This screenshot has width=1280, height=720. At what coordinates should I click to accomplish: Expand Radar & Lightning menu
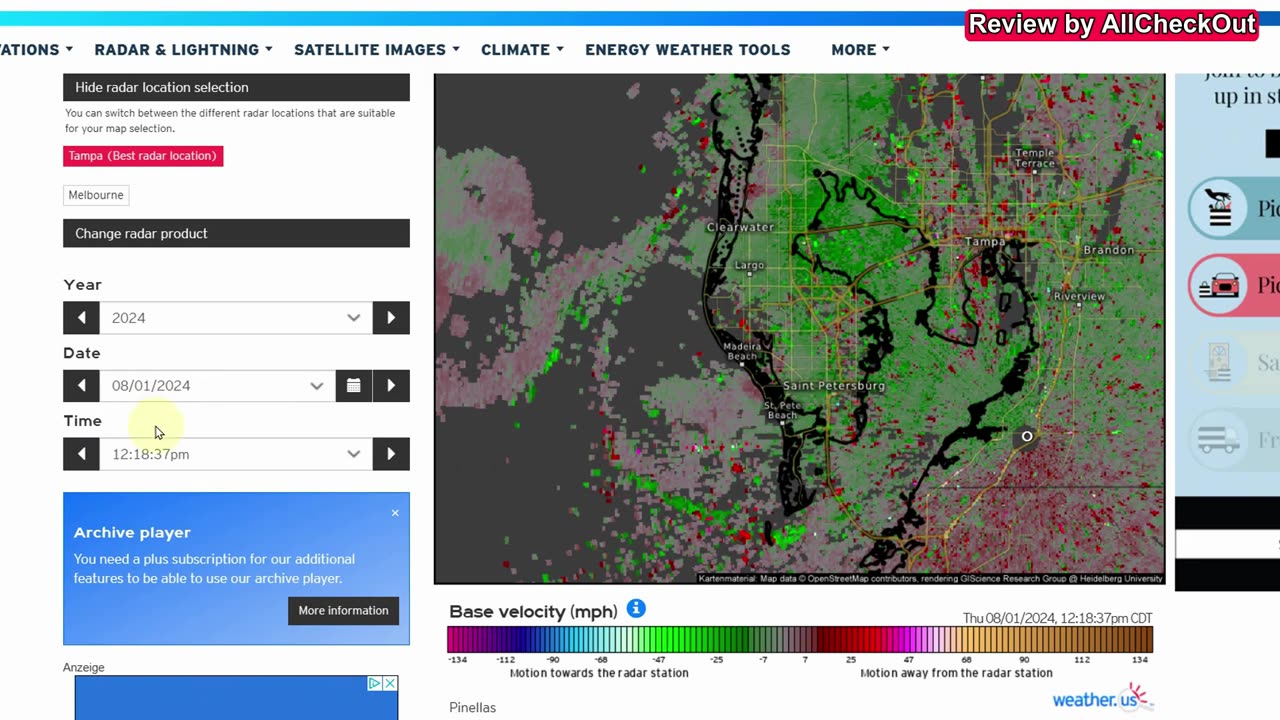click(x=184, y=50)
